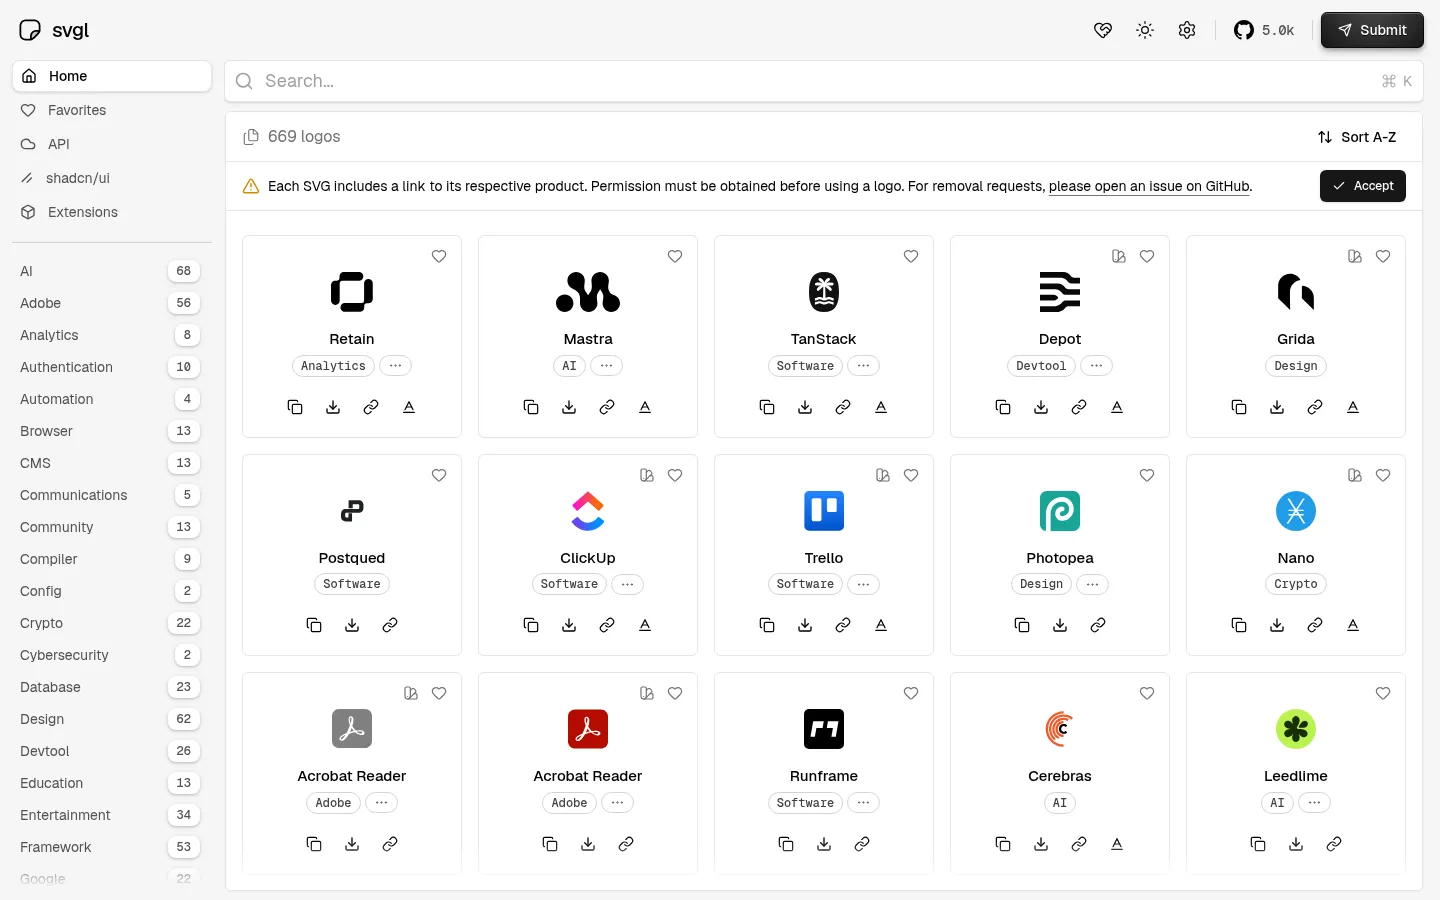The image size is (1440, 900).
Task: Toggle the dark variant of gray Acrobat Reader
Action: [x=411, y=694]
